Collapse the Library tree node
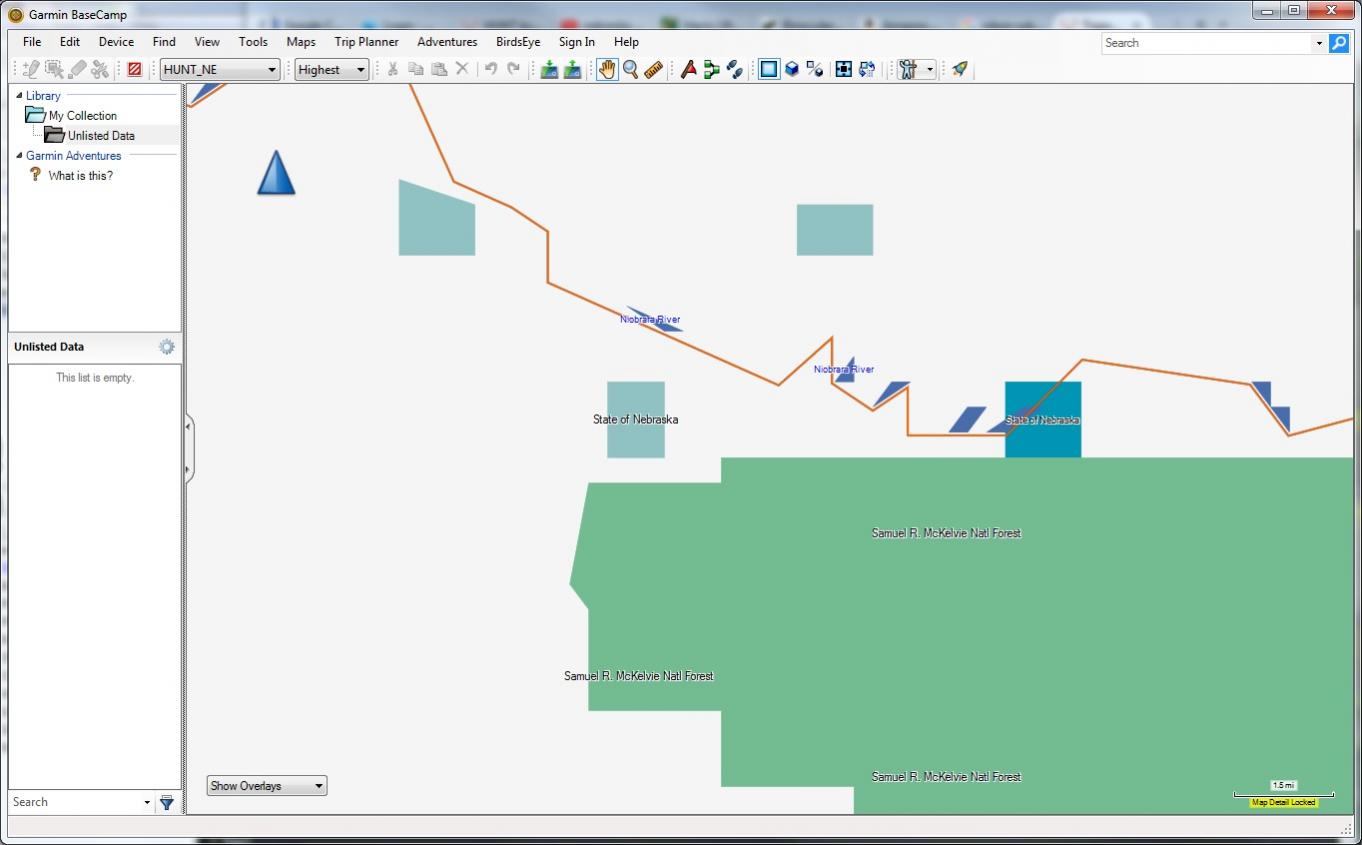Screen dimensions: 1362x845 click(x=19, y=95)
